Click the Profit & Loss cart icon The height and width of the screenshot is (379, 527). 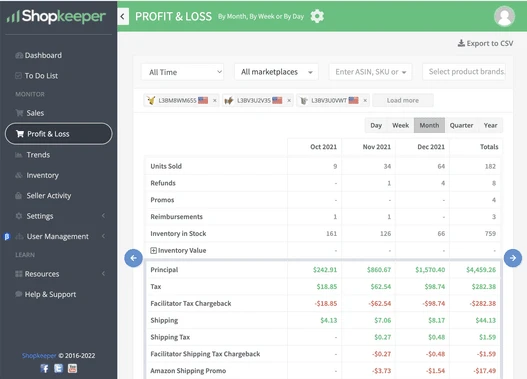(x=20, y=134)
